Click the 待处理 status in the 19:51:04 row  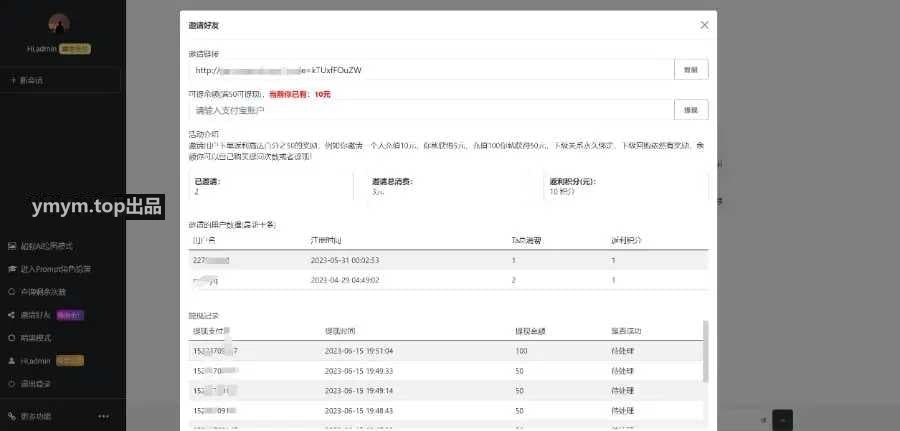click(623, 351)
